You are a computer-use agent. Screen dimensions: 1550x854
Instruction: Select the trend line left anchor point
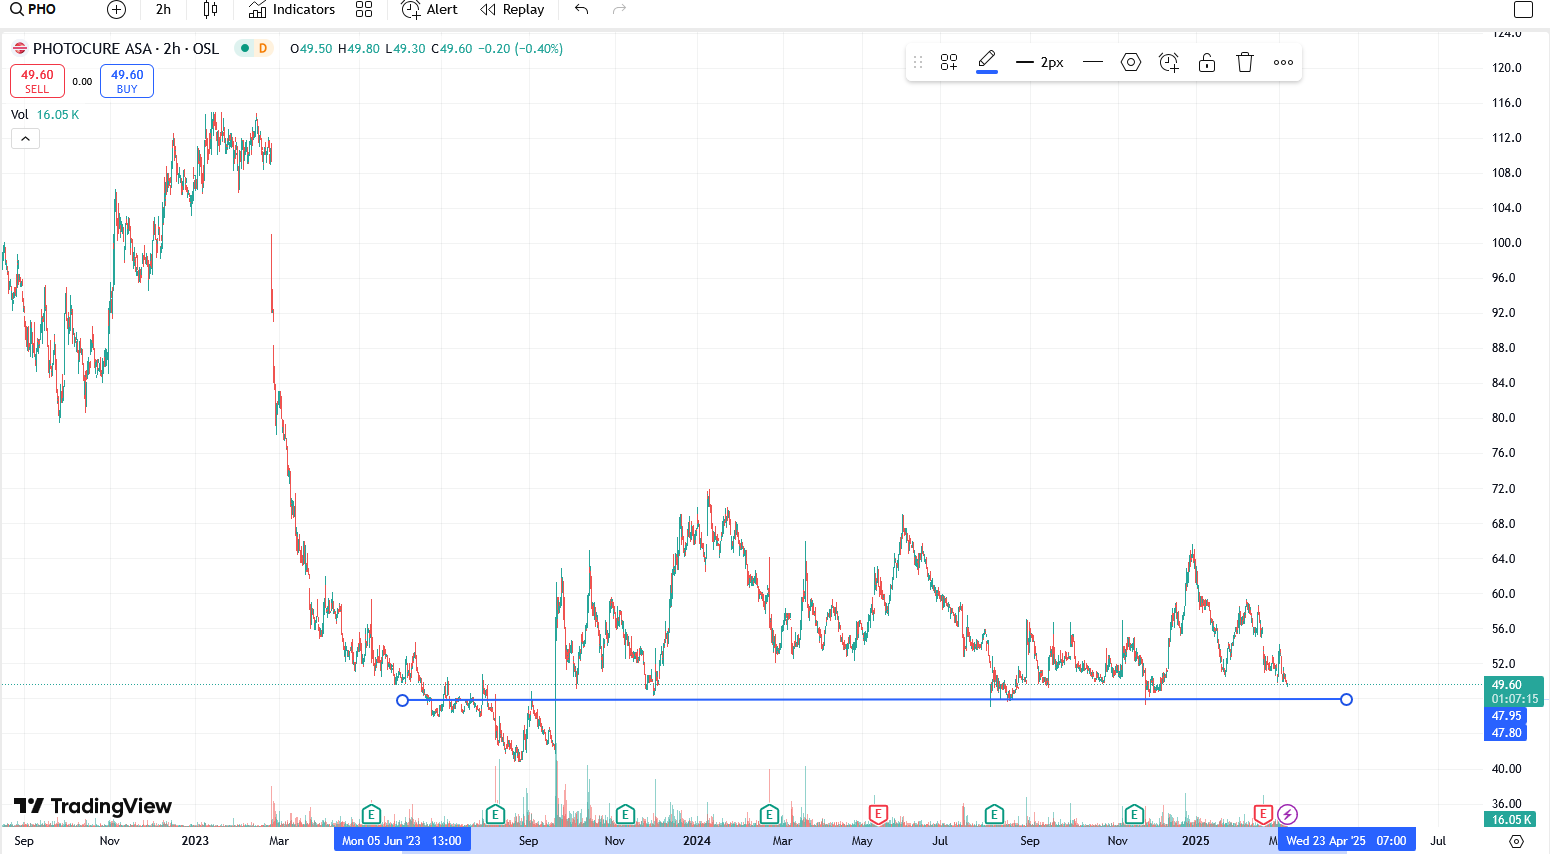point(402,700)
